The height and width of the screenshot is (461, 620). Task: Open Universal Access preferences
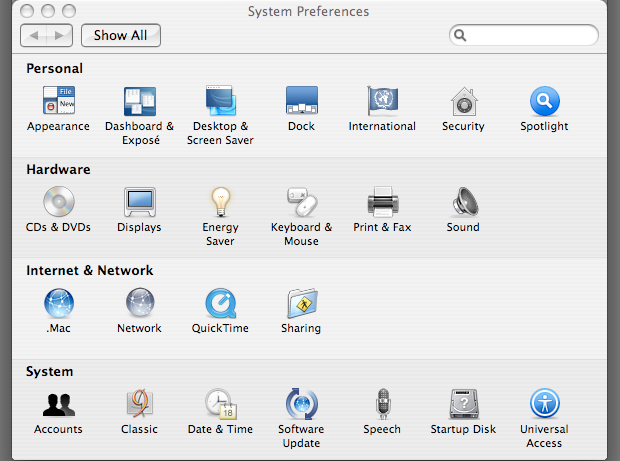tap(544, 404)
